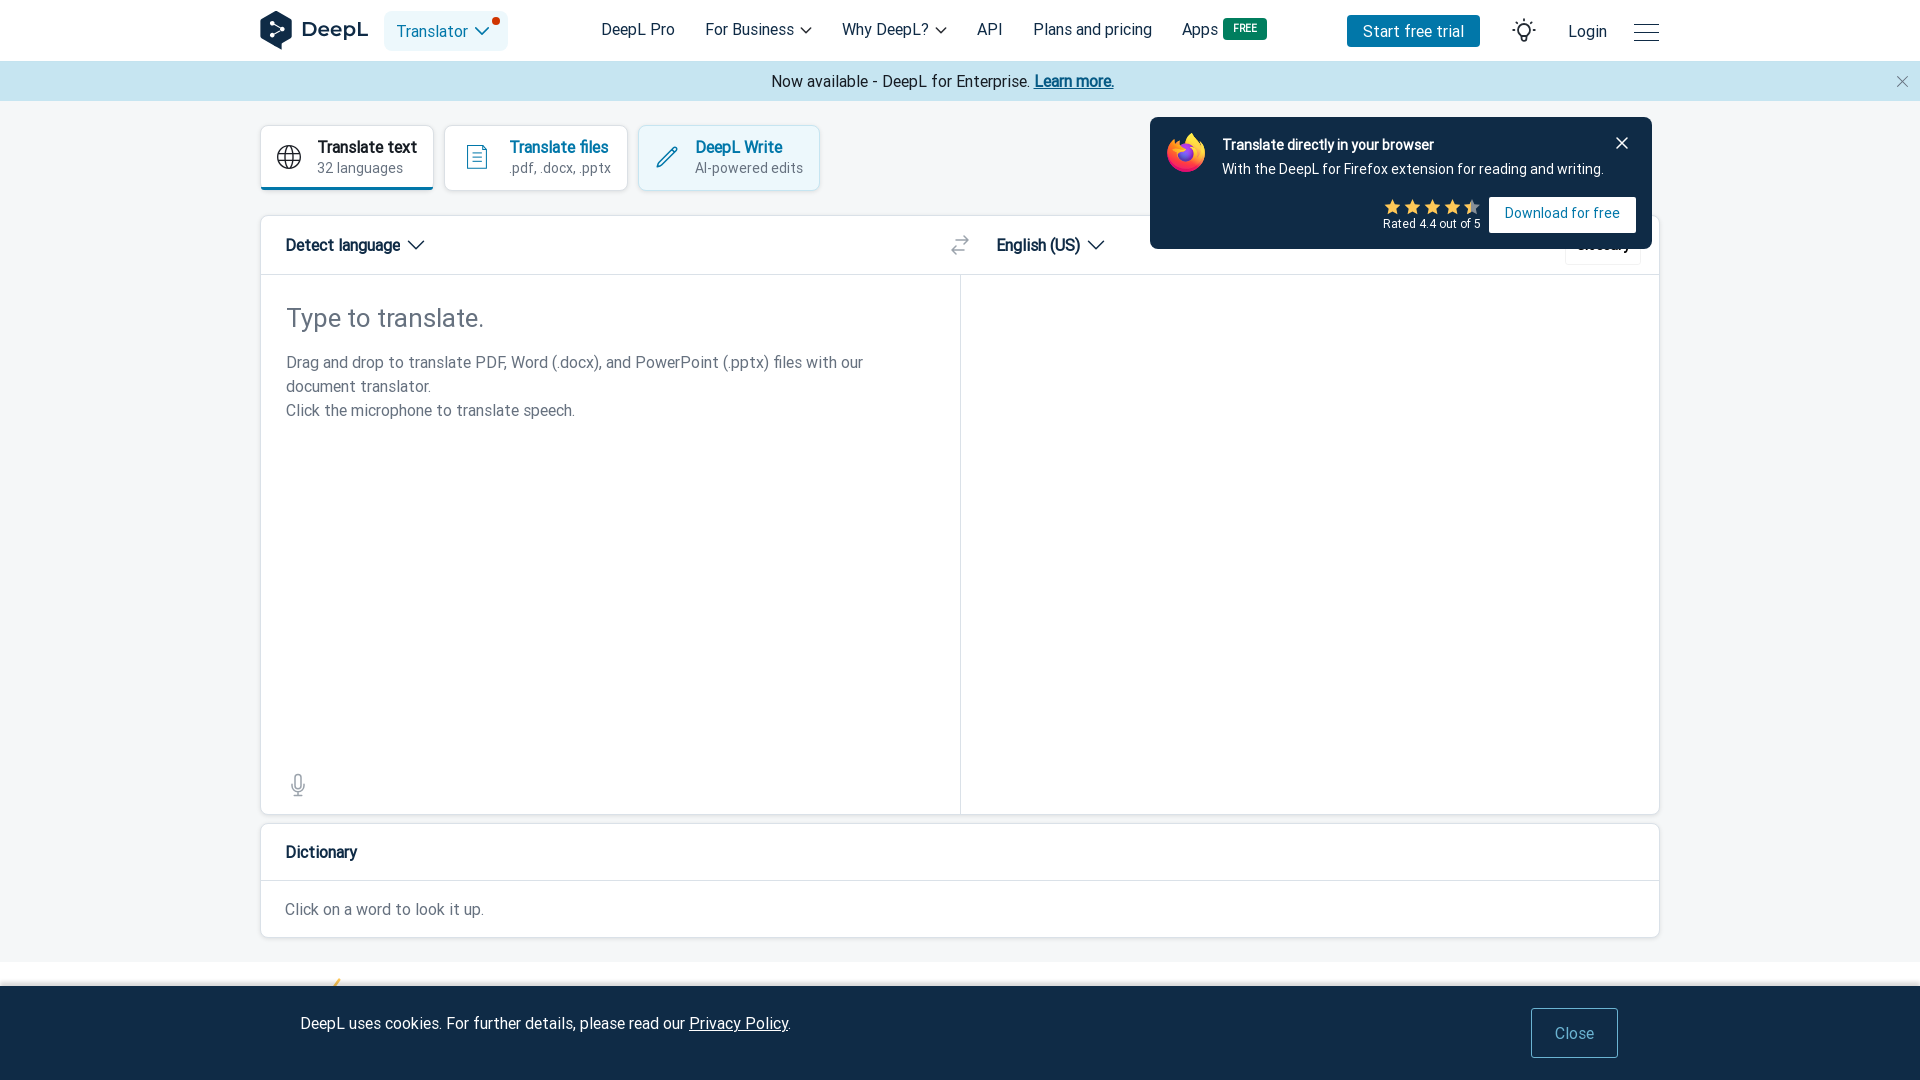The height and width of the screenshot is (1080, 1920).
Task: Click the Translate files tab icon
Action: (476, 157)
